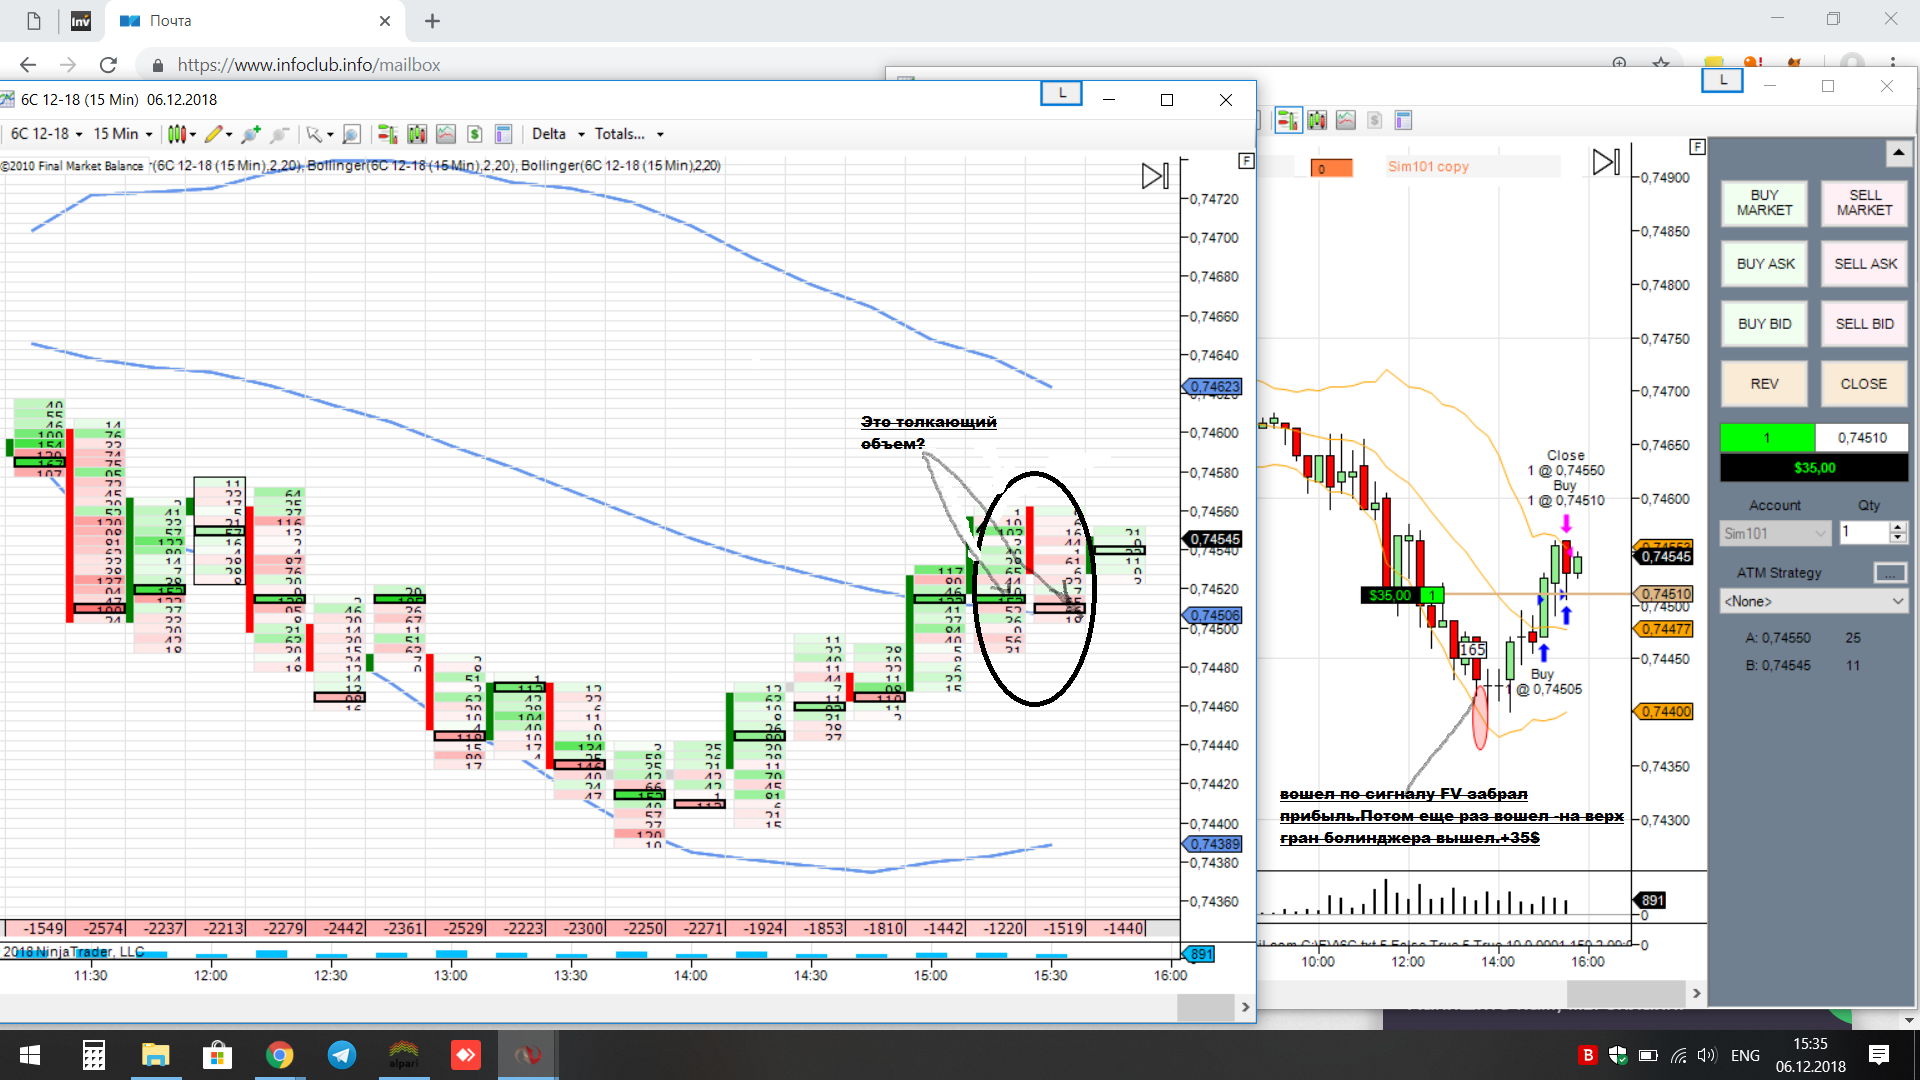The height and width of the screenshot is (1080, 1920).
Task: Expand the 6C 12-18 instrument dropdown
Action: pyautogui.click(x=46, y=134)
